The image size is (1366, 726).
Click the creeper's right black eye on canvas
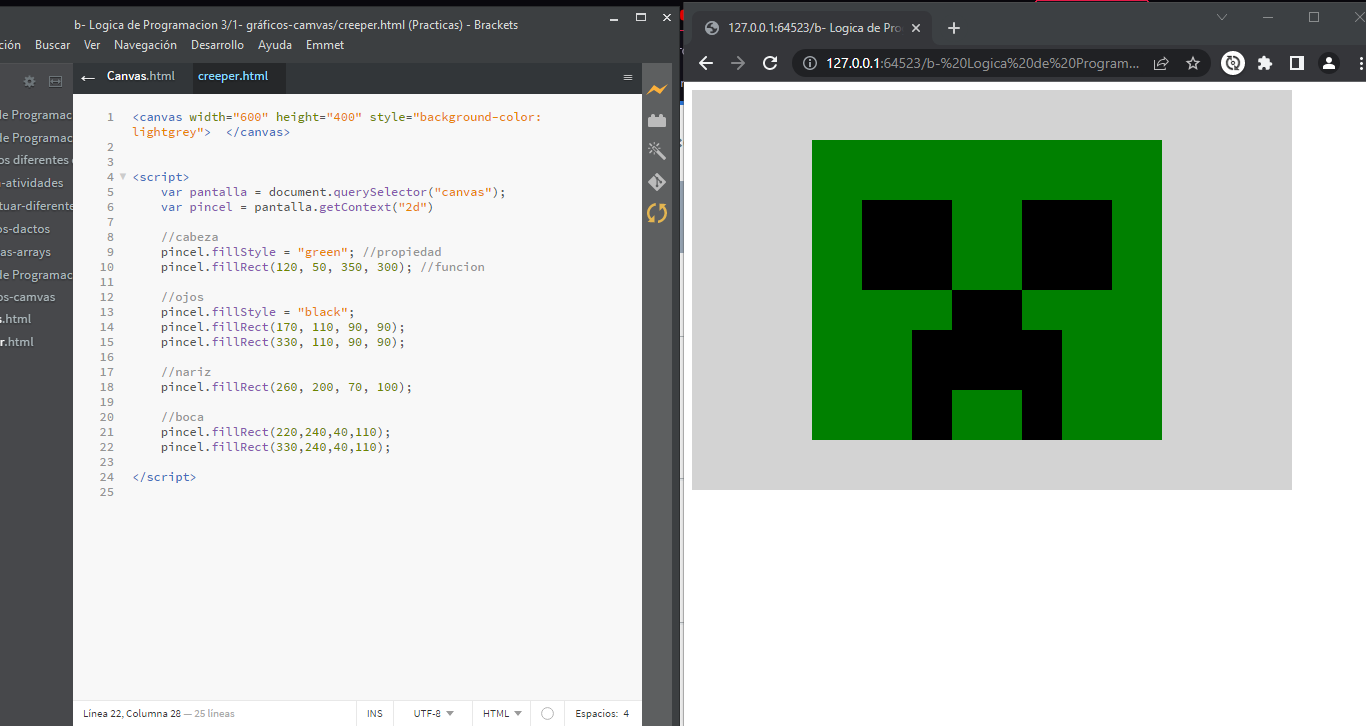click(1067, 245)
